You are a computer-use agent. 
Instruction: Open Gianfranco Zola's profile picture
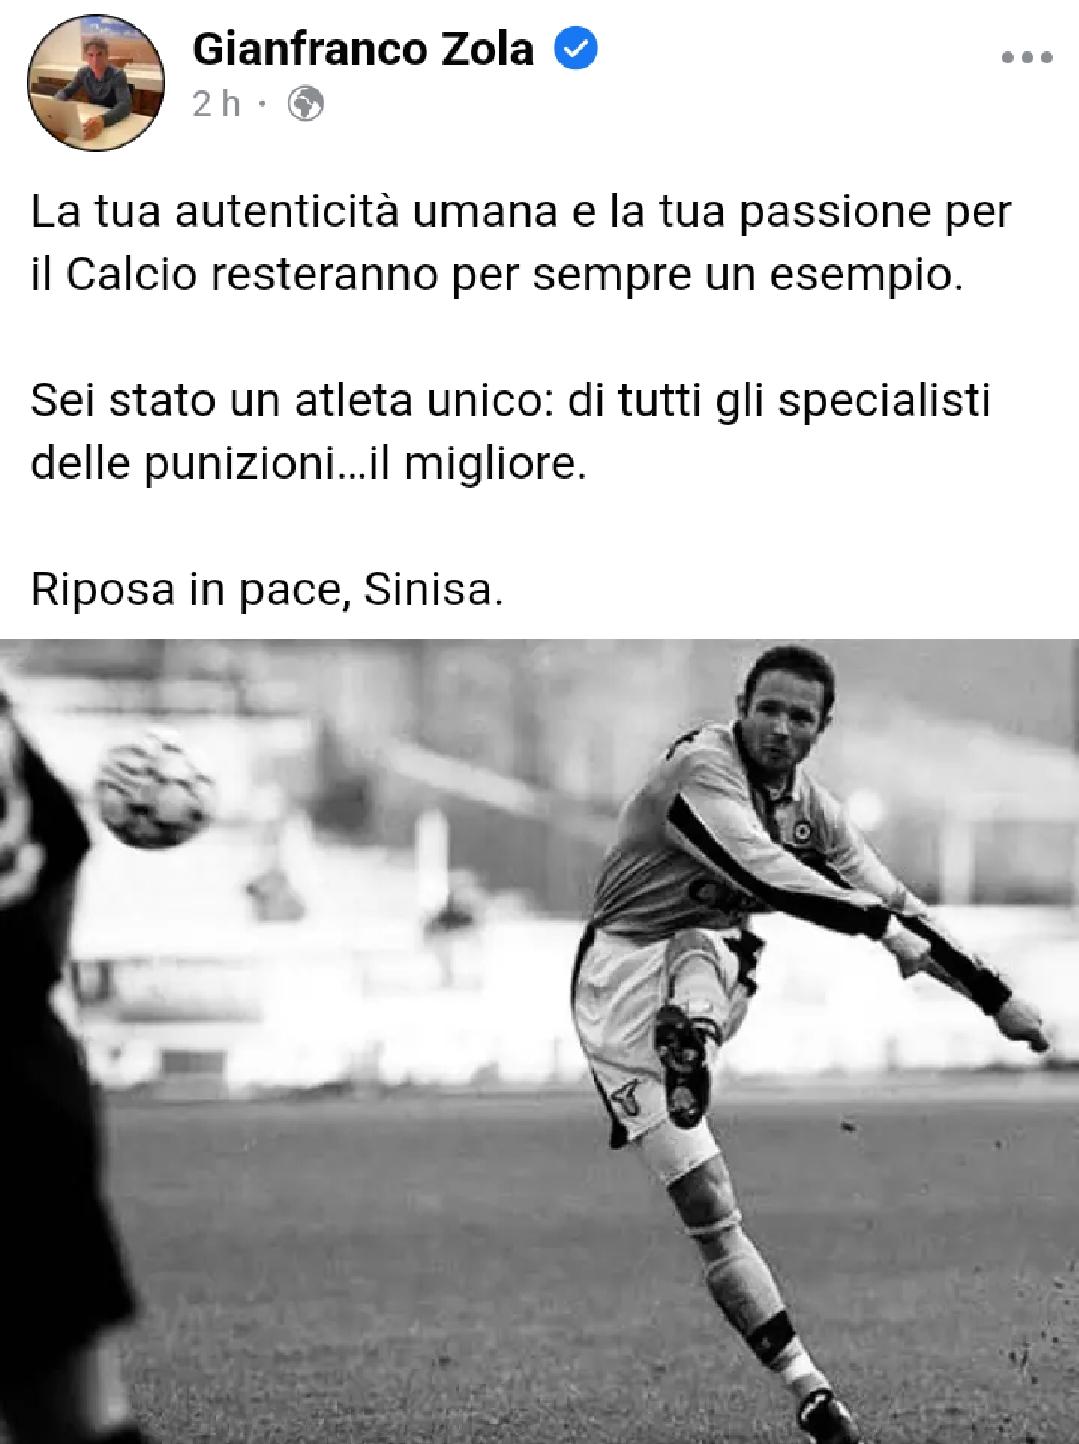pyautogui.click(x=97, y=83)
